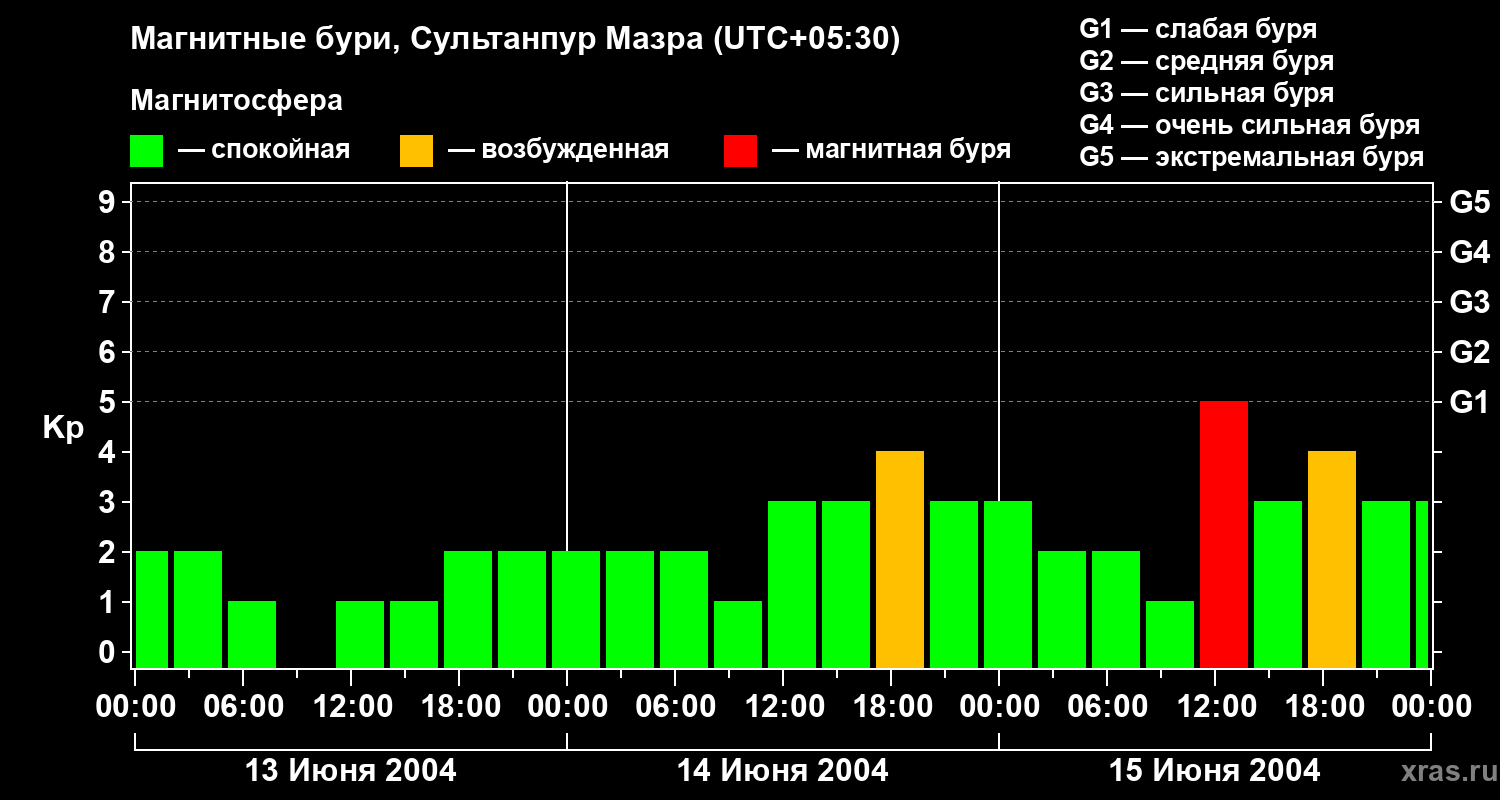Click the 'G3 — сильная буря' legend line

point(1207,93)
